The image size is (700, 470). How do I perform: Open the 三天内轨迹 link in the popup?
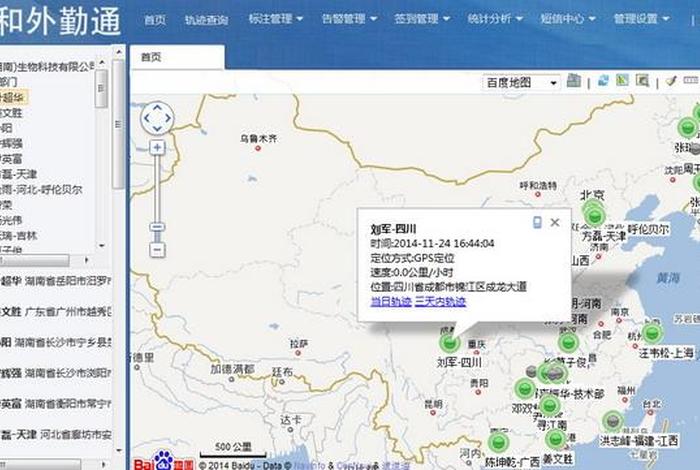click(x=440, y=302)
